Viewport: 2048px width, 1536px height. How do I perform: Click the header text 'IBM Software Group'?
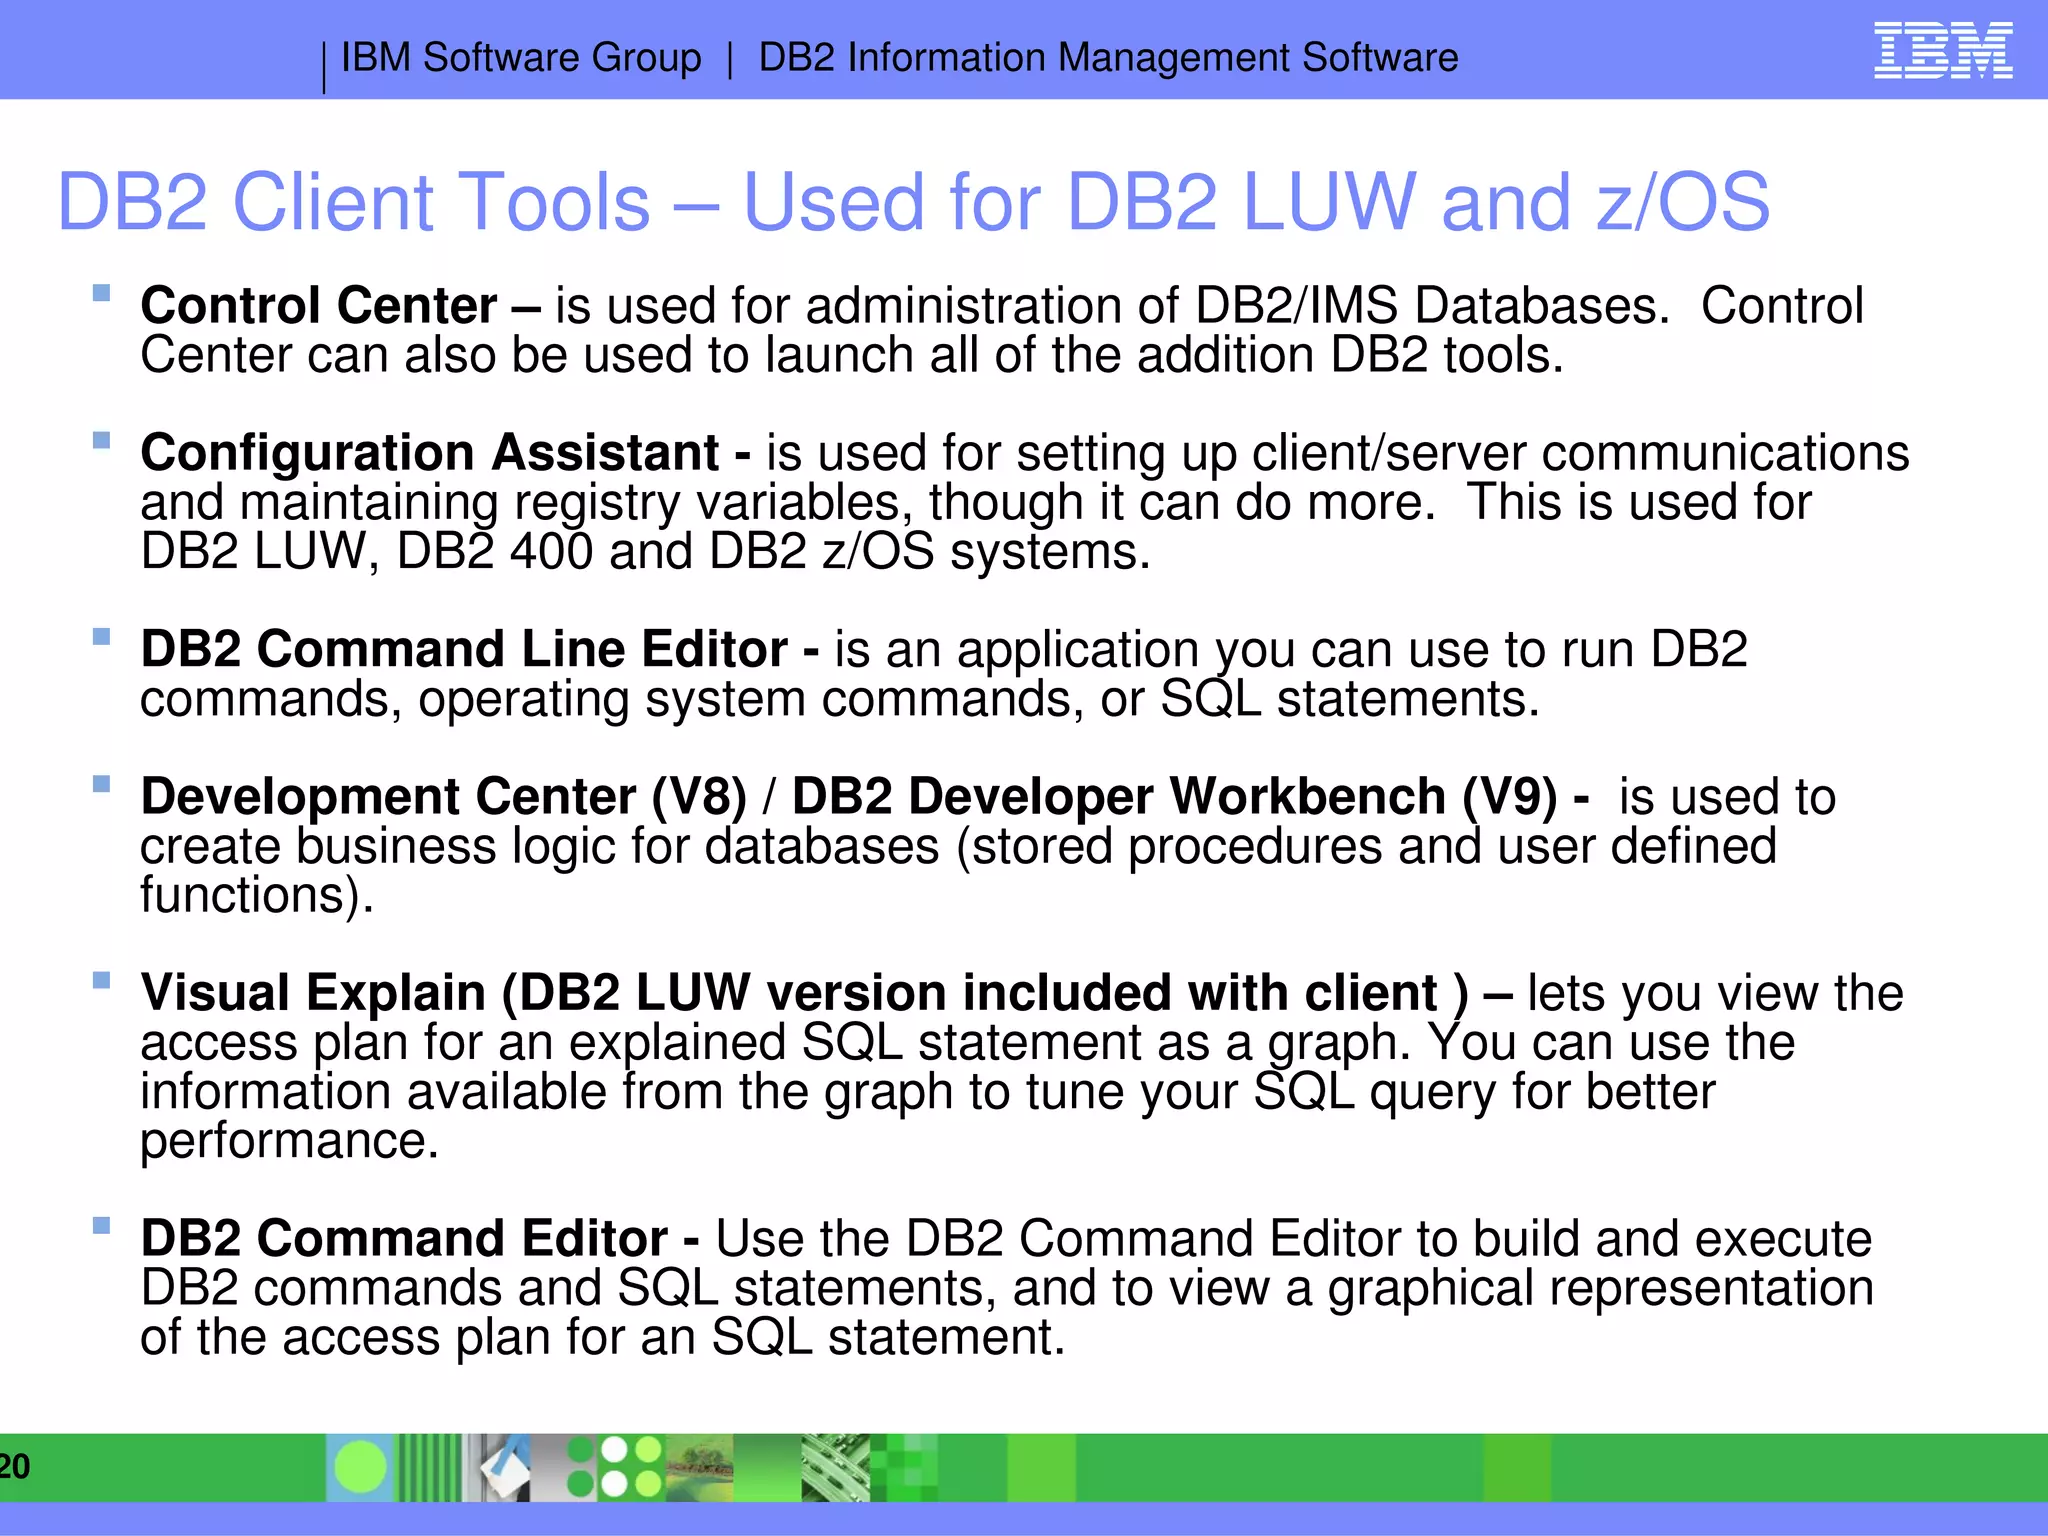coord(521,57)
